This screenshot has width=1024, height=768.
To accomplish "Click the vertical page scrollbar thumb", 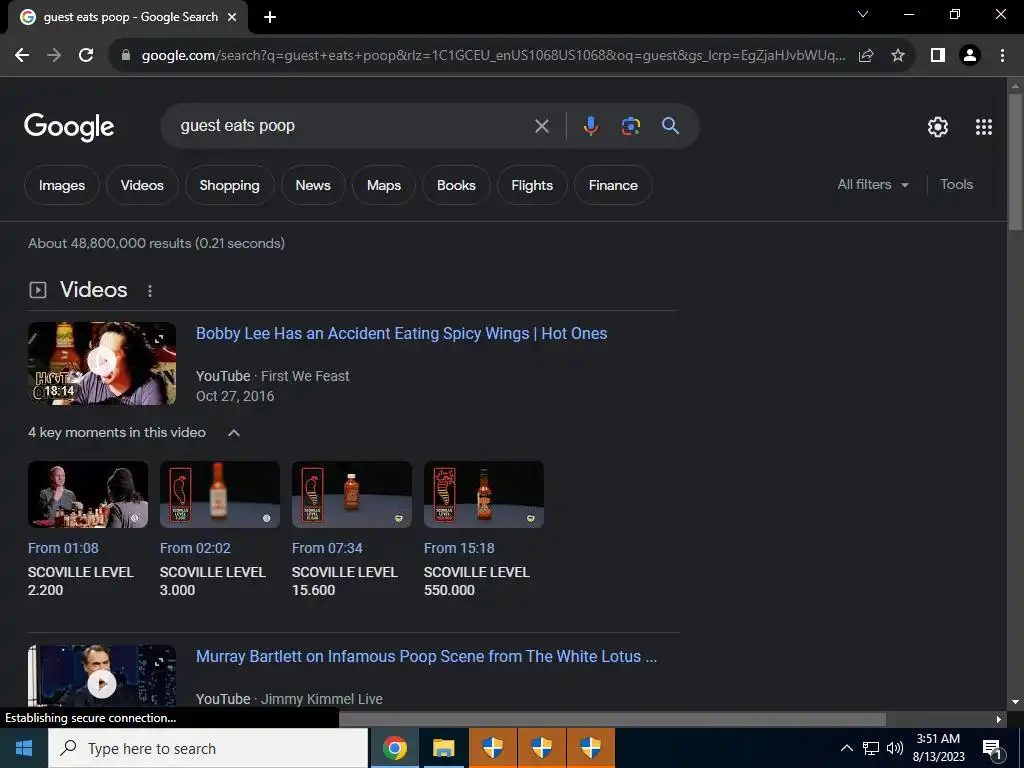I will coord(1016,162).
